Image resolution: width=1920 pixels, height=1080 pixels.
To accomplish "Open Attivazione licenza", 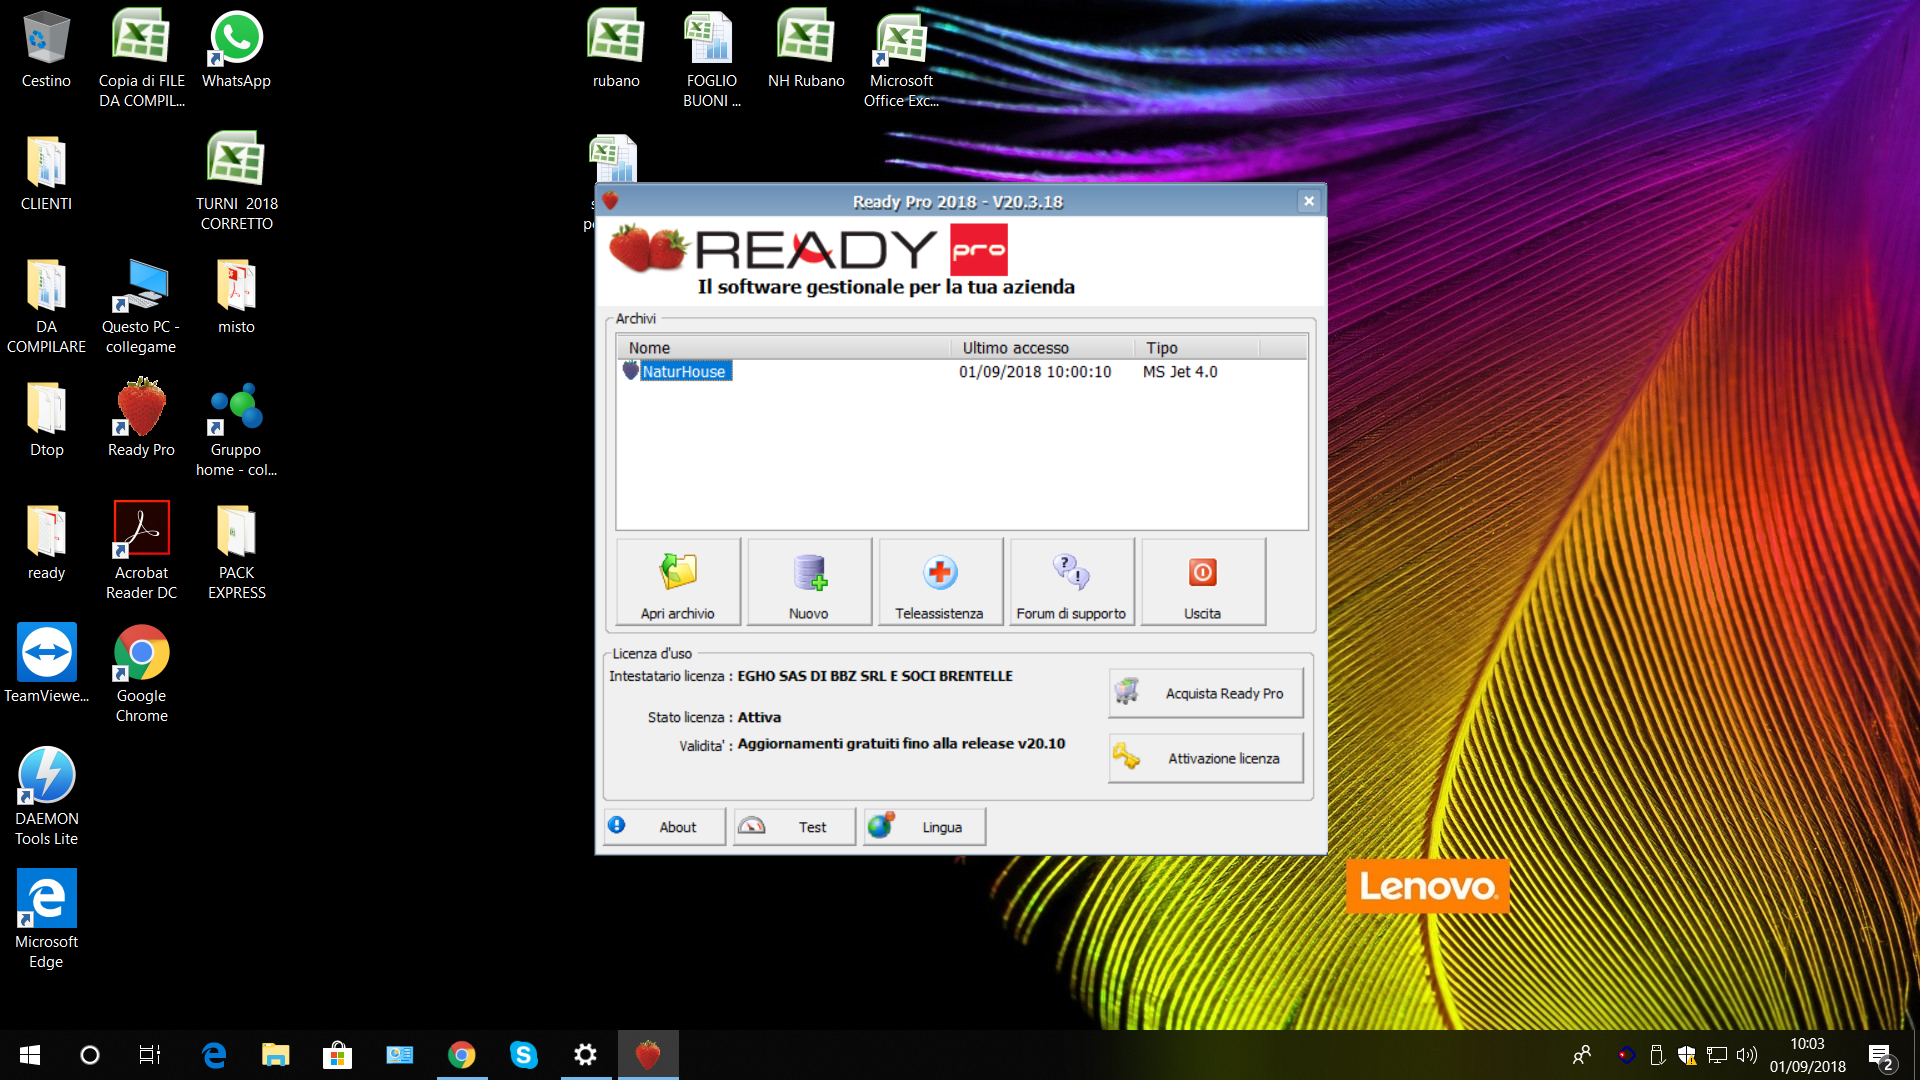I will coord(1205,758).
